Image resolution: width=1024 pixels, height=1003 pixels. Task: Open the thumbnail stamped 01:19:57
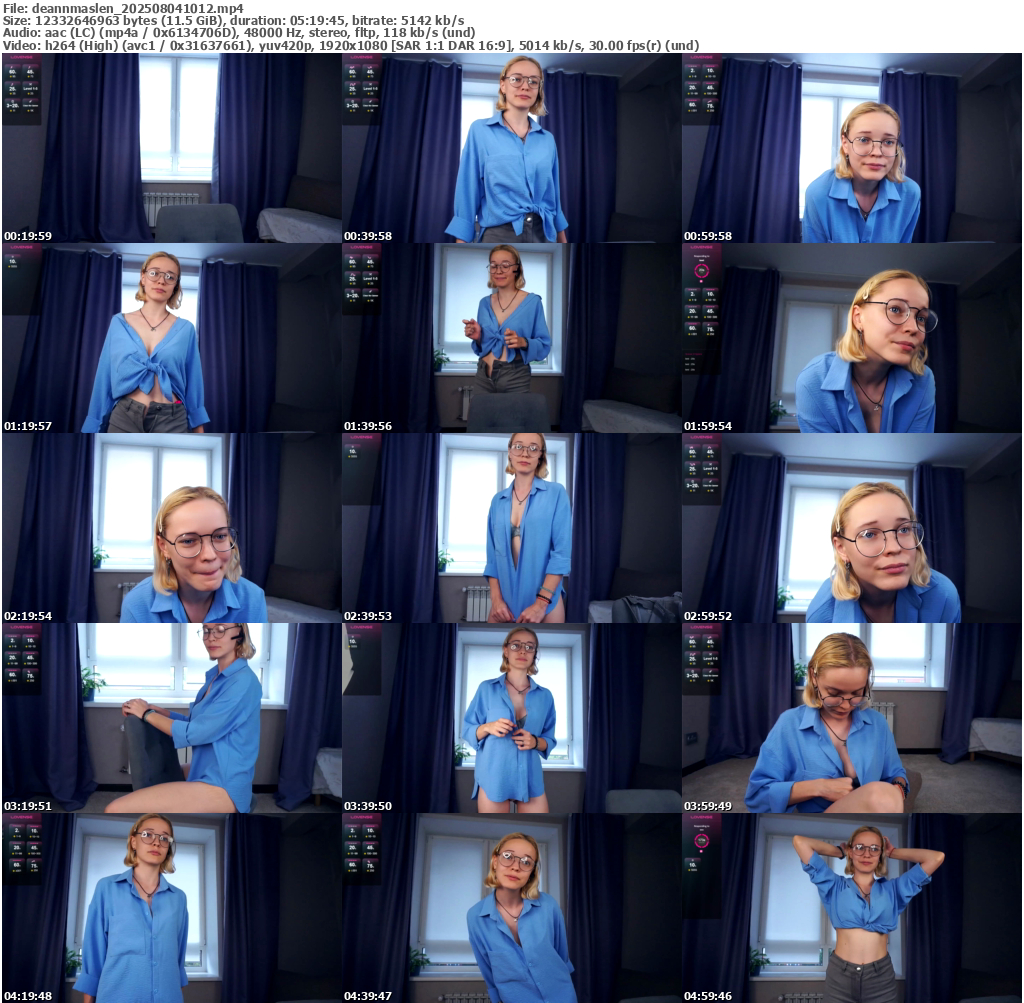tap(172, 338)
